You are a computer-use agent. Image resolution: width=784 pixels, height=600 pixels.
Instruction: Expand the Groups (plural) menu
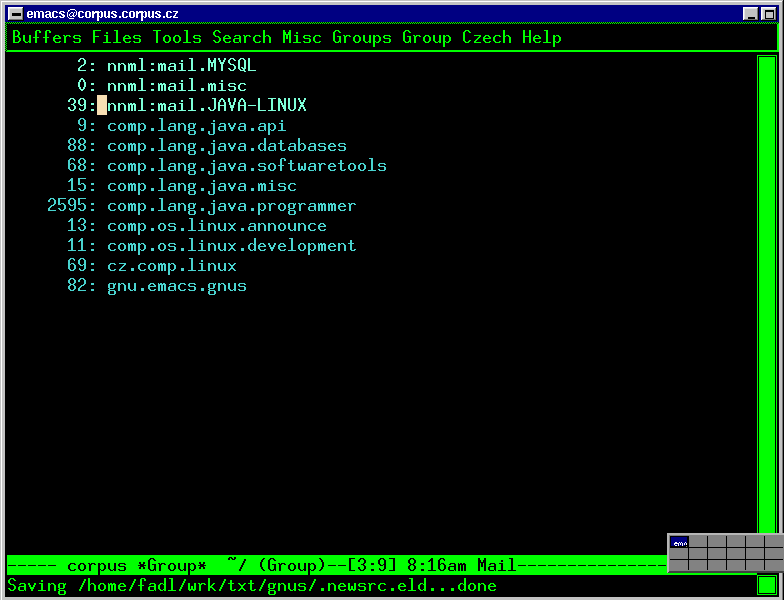tap(362, 38)
